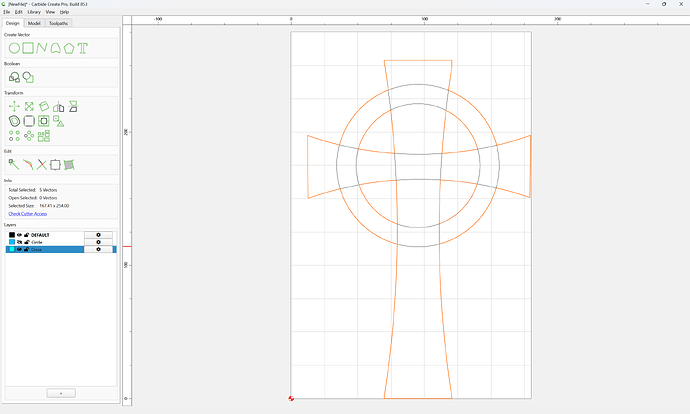The image size is (690, 414).
Task: Show the hidden Circle layer
Action: point(19,242)
